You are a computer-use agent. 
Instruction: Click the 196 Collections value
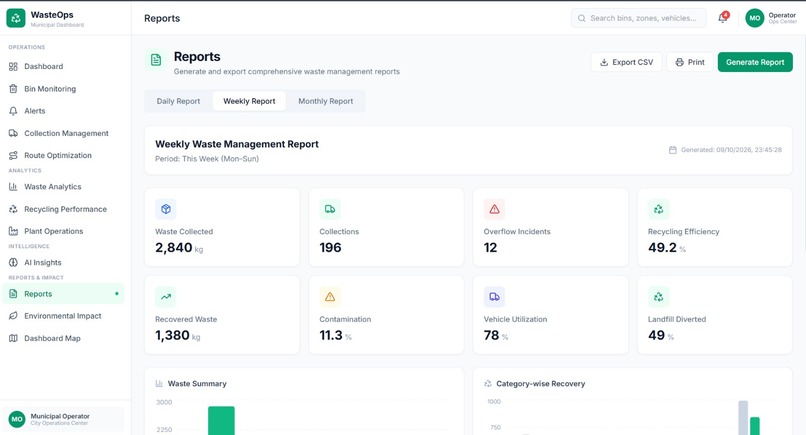point(330,248)
